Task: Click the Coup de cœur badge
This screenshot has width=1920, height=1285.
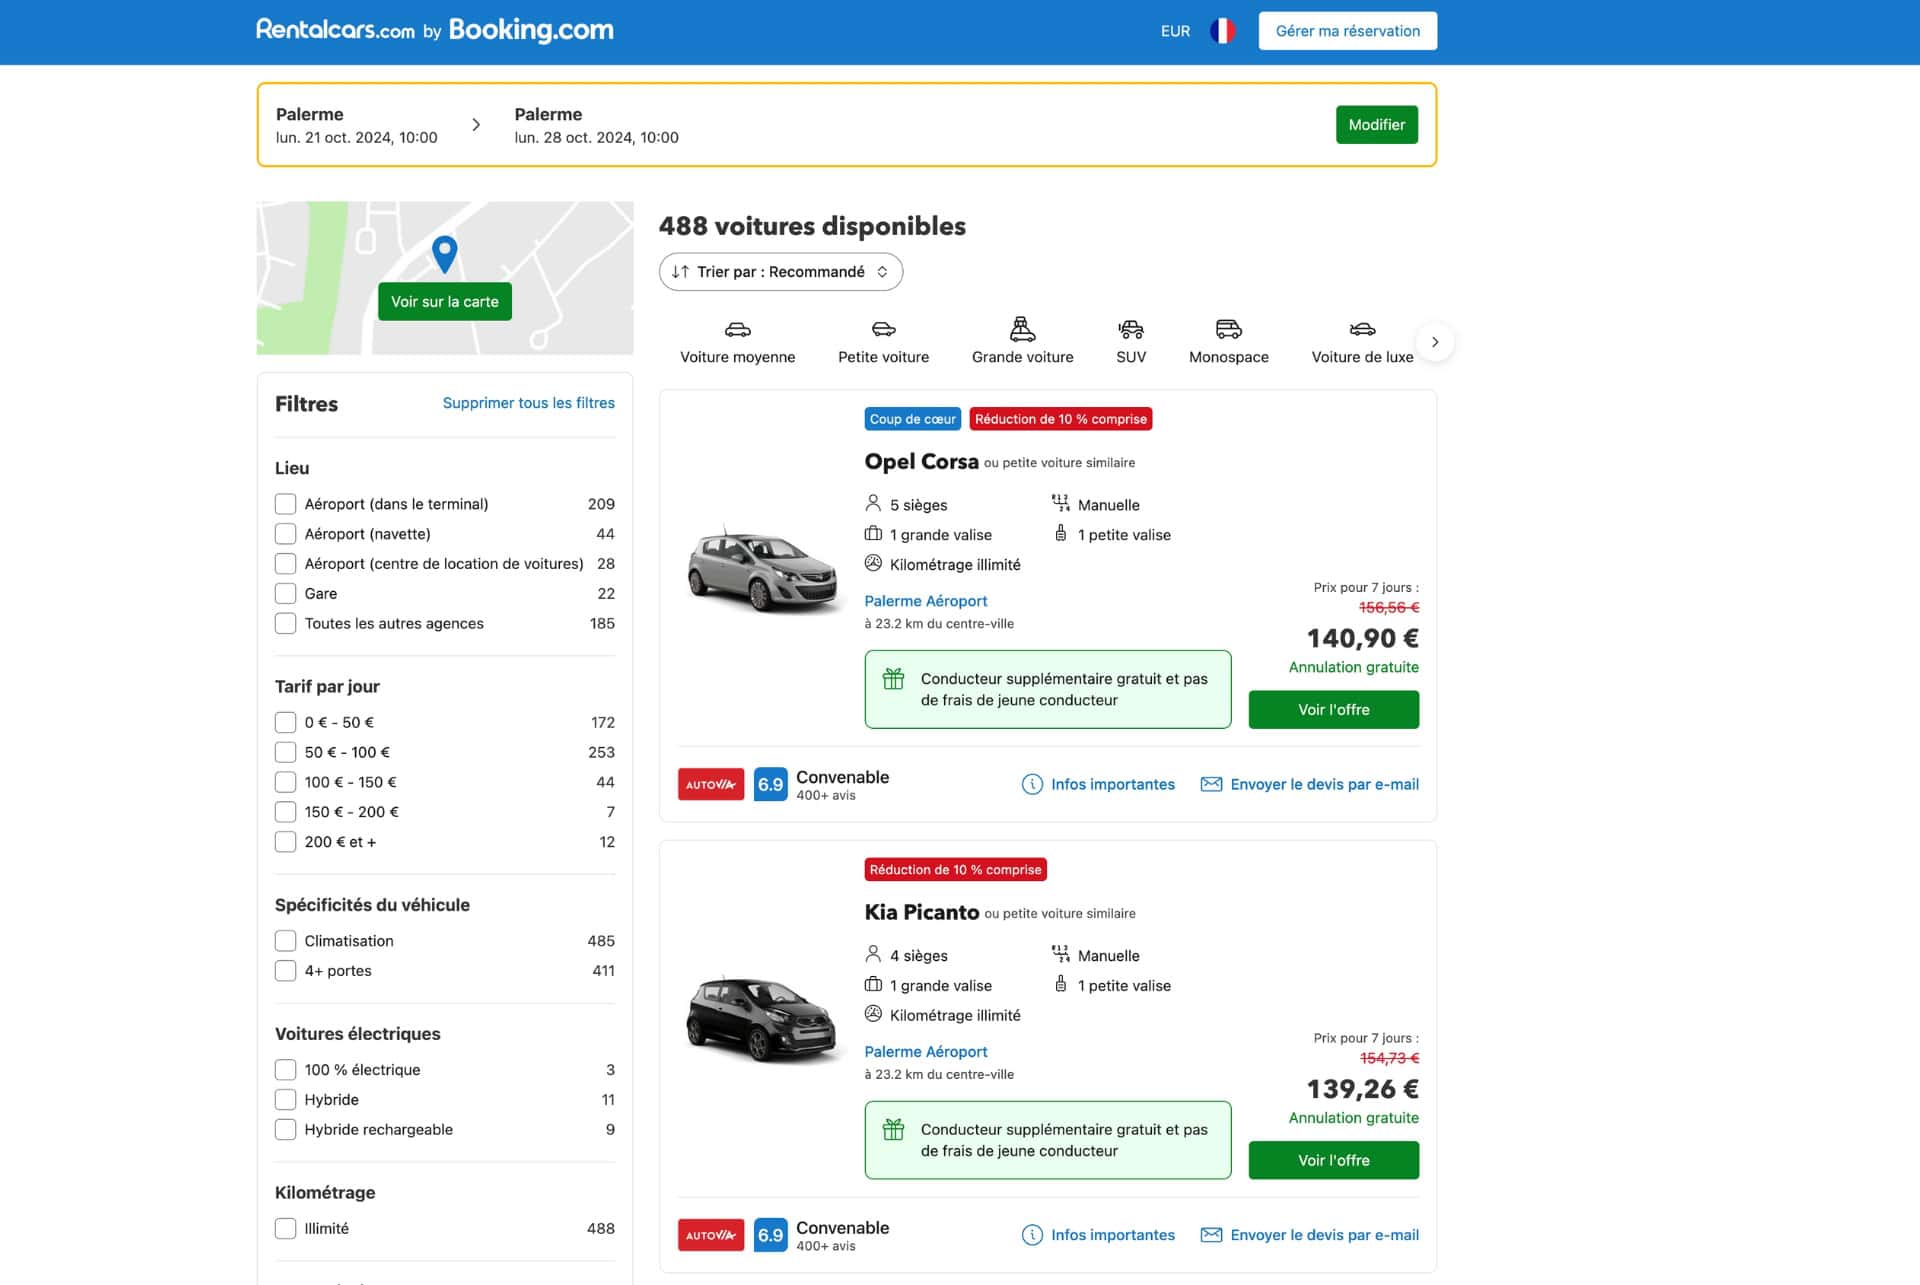Action: click(x=912, y=419)
